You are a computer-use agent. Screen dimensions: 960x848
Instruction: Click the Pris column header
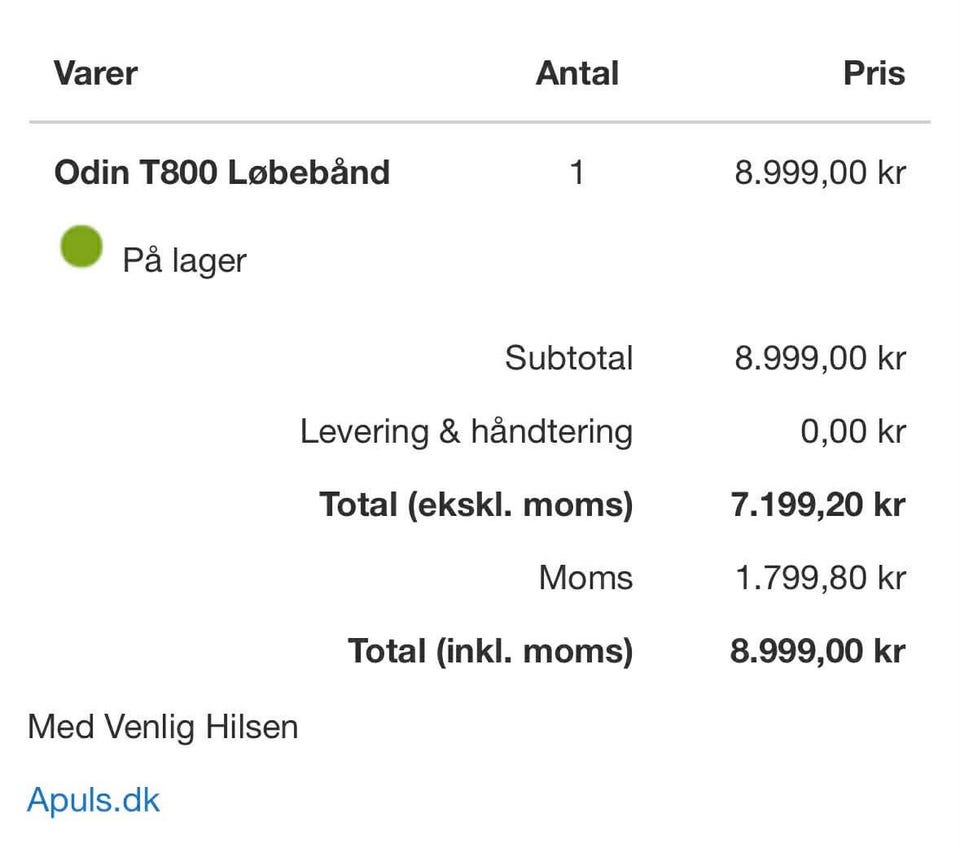[x=873, y=73]
